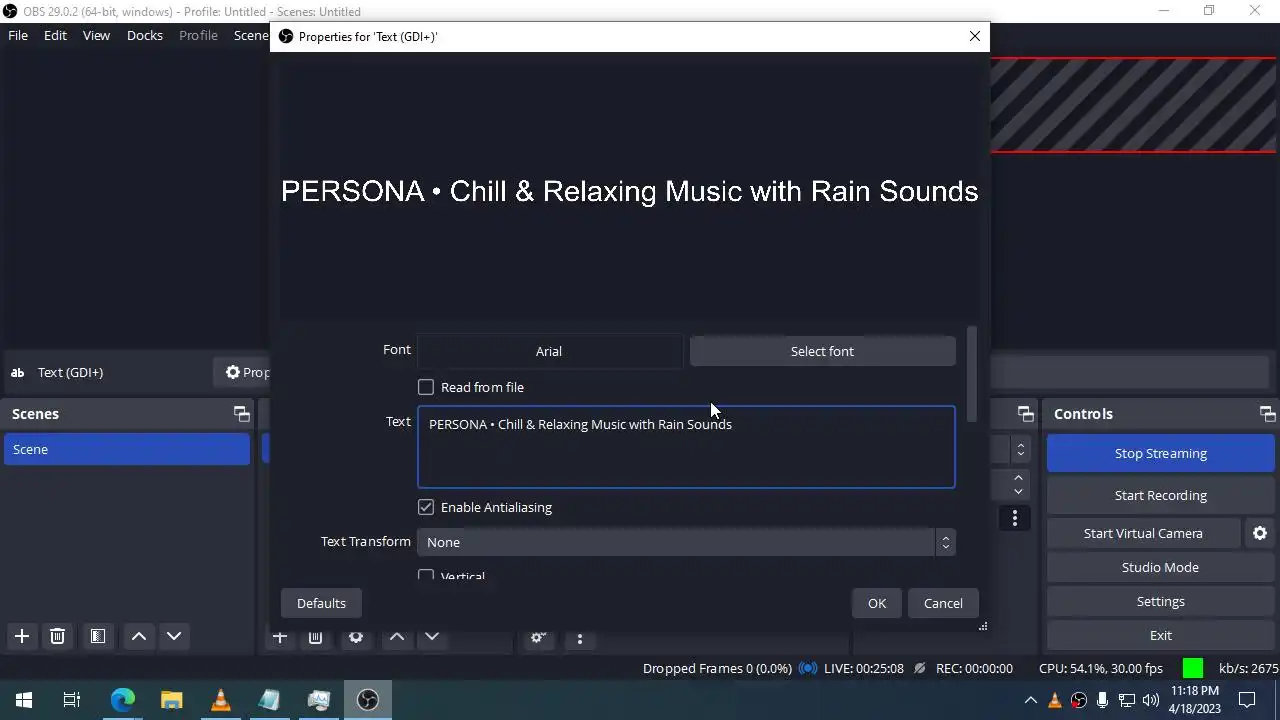Open Microsoft Edge from the taskbar
The width and height of the screenshot is (1280, 720).
122,700
